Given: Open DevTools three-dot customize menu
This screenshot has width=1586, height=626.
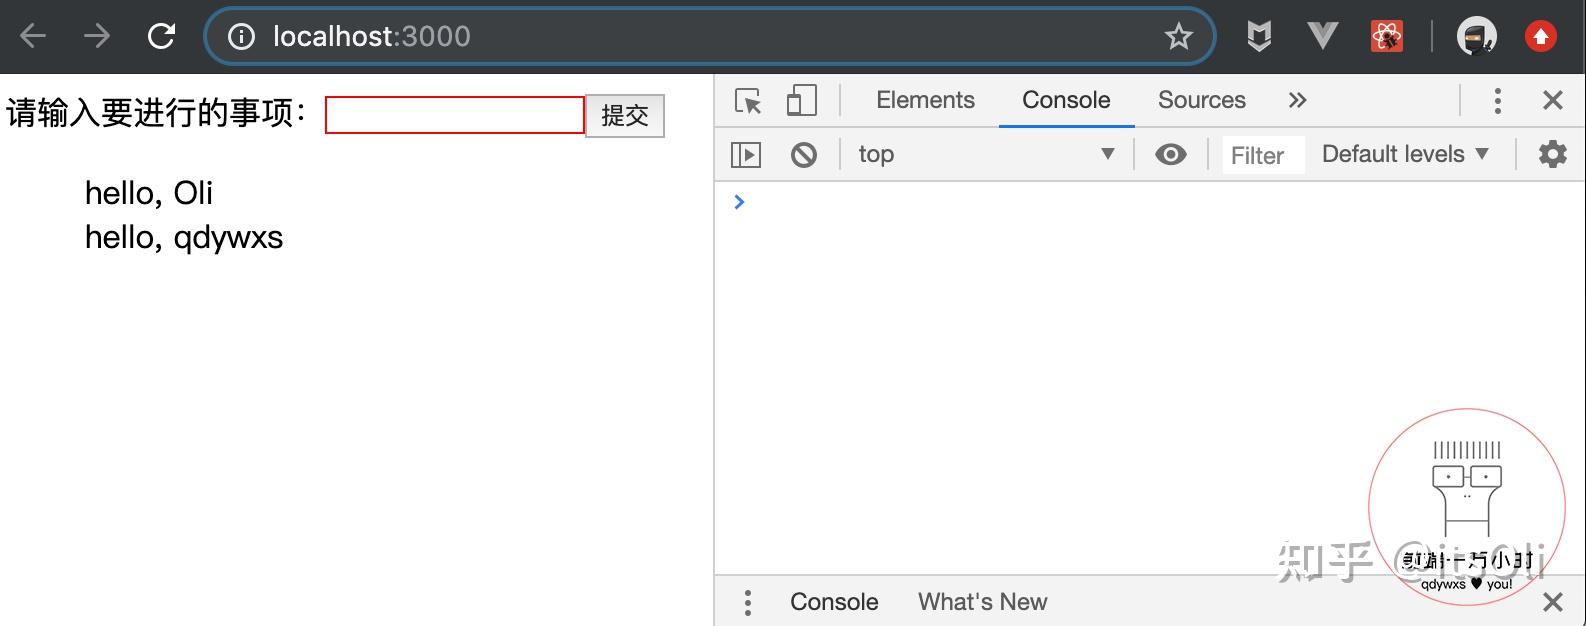Looking at the screenshot, I should [x=1497, y=100].
